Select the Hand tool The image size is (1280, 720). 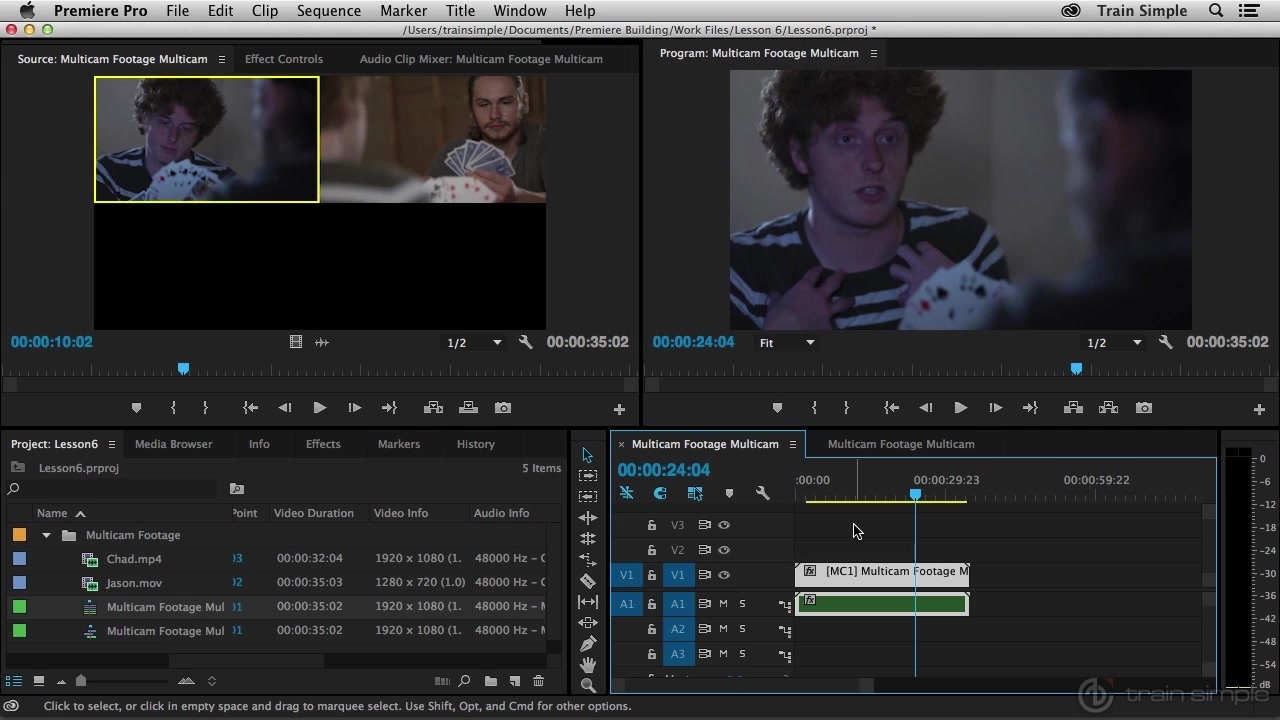[x=588, y=665]
